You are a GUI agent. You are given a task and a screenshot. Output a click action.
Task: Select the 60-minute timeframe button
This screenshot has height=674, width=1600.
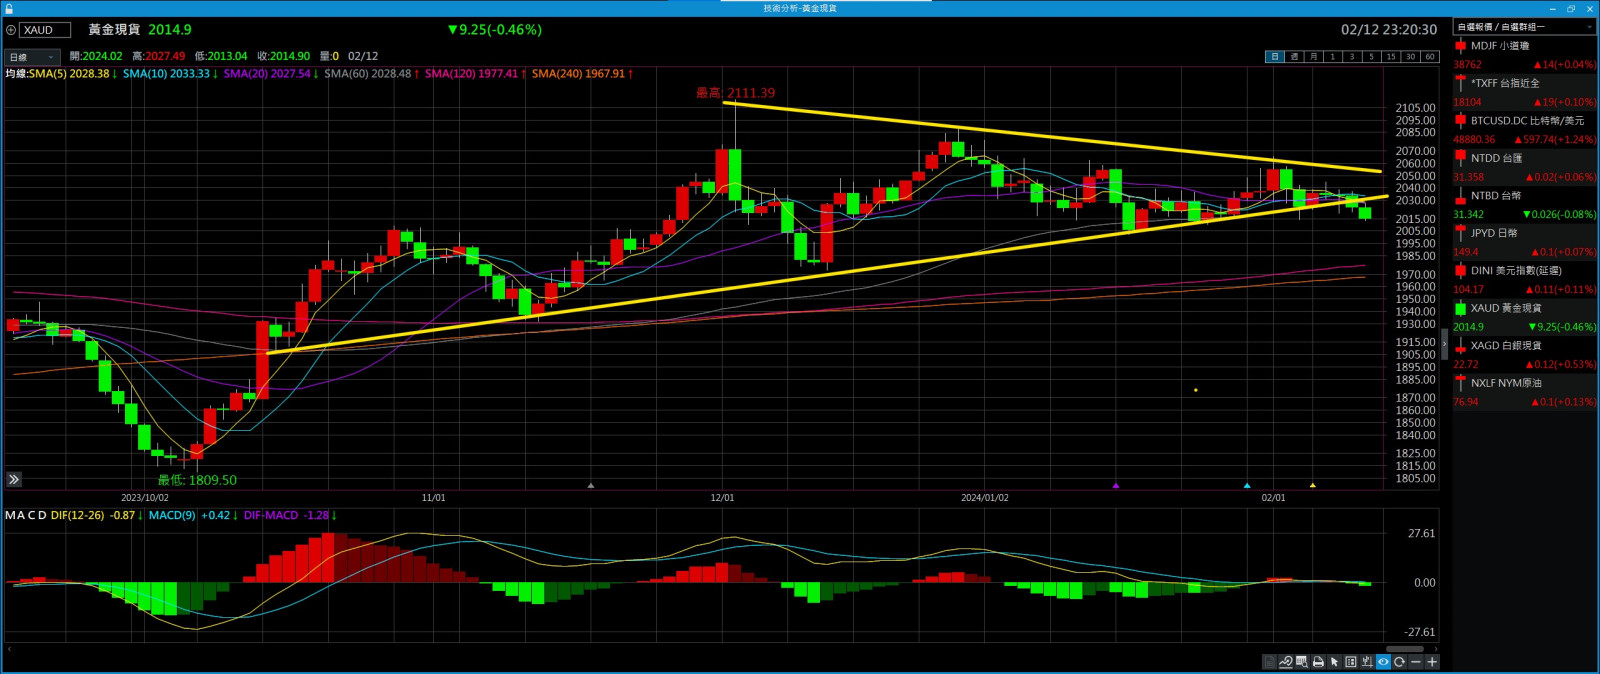[1429, 57]
